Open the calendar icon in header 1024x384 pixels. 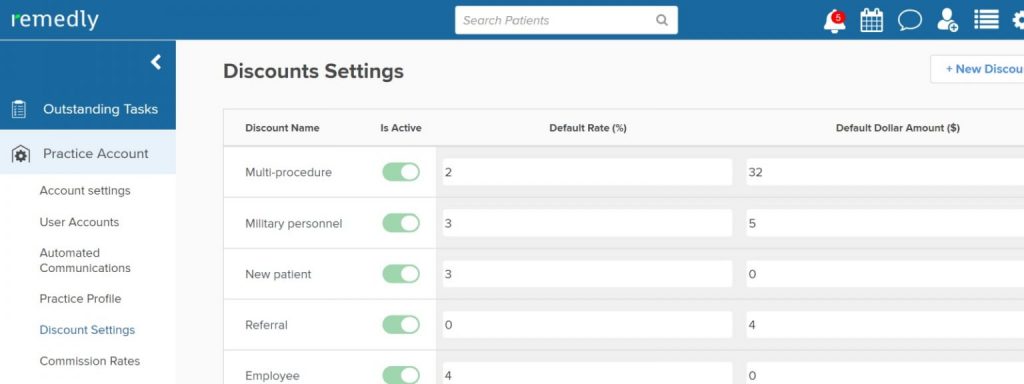[871, 20]
